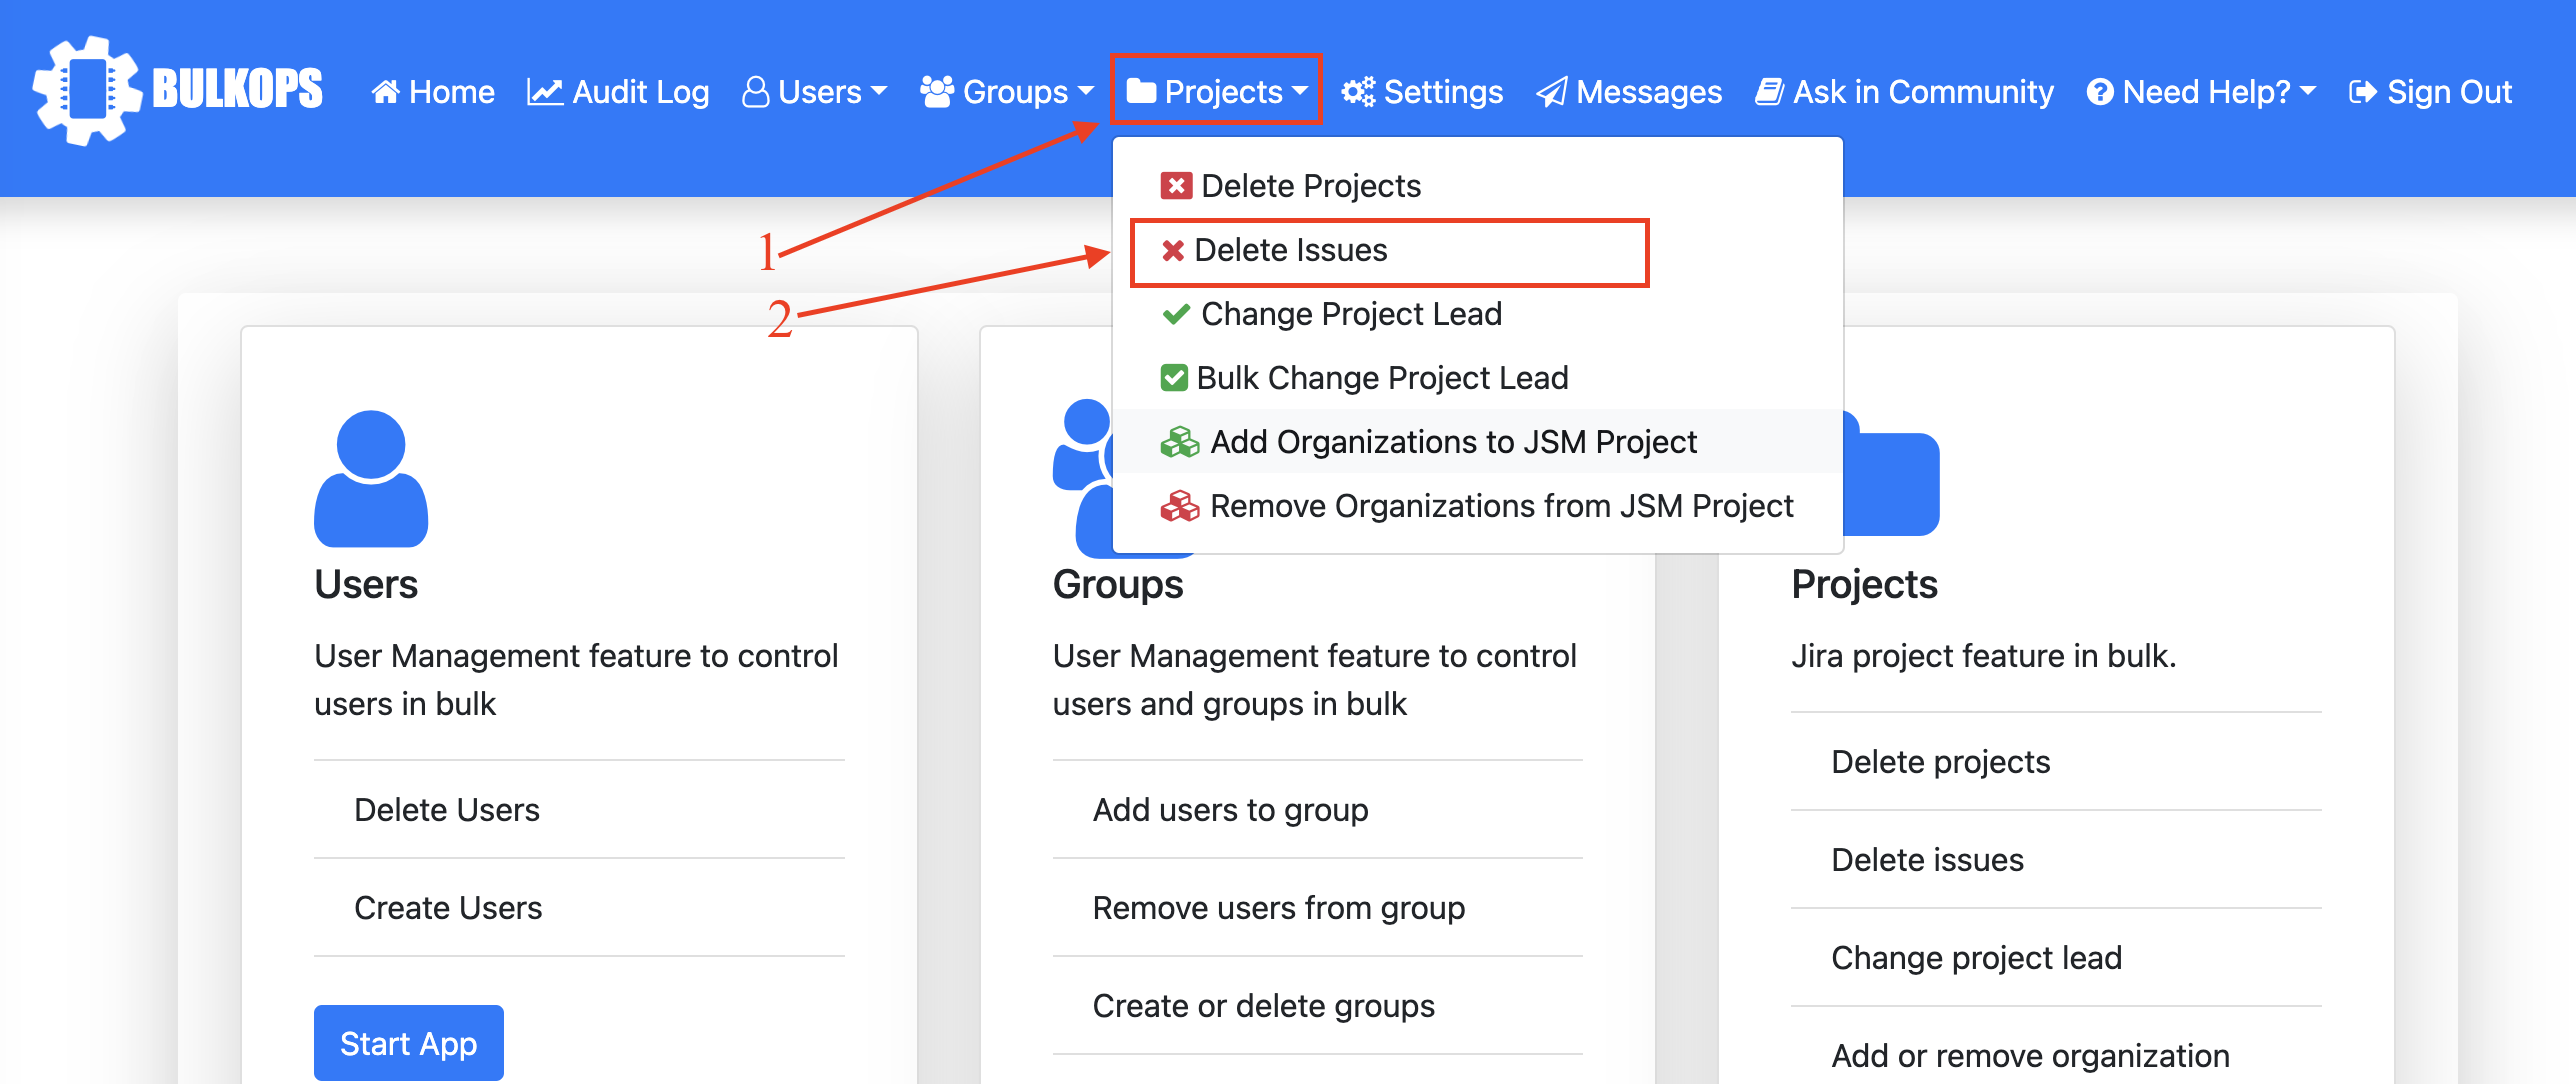Click the Messages paper plane icon
The width and height of the screenshot is (2576, 1084).
[x=1551, y=92]
